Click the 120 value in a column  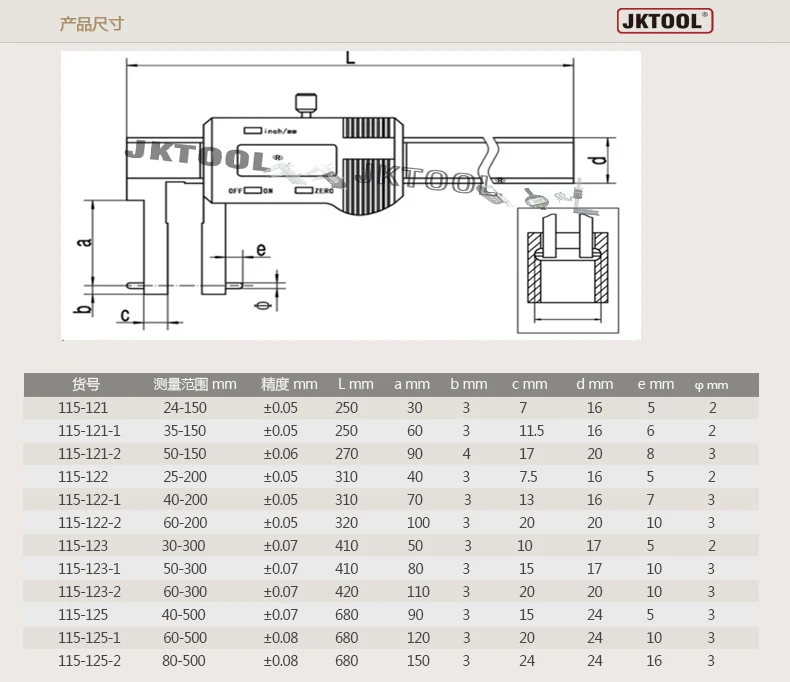pyautogui.click(x=418, y=638)
